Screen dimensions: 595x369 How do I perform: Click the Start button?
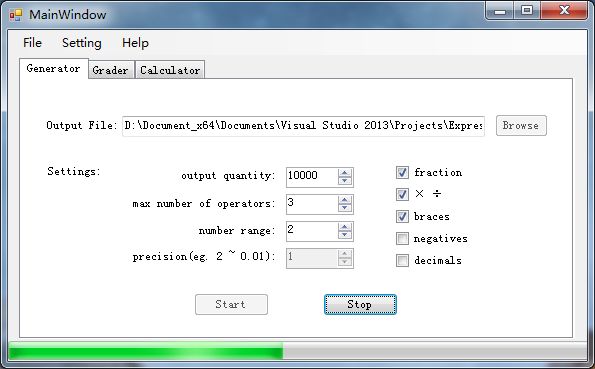231,304
